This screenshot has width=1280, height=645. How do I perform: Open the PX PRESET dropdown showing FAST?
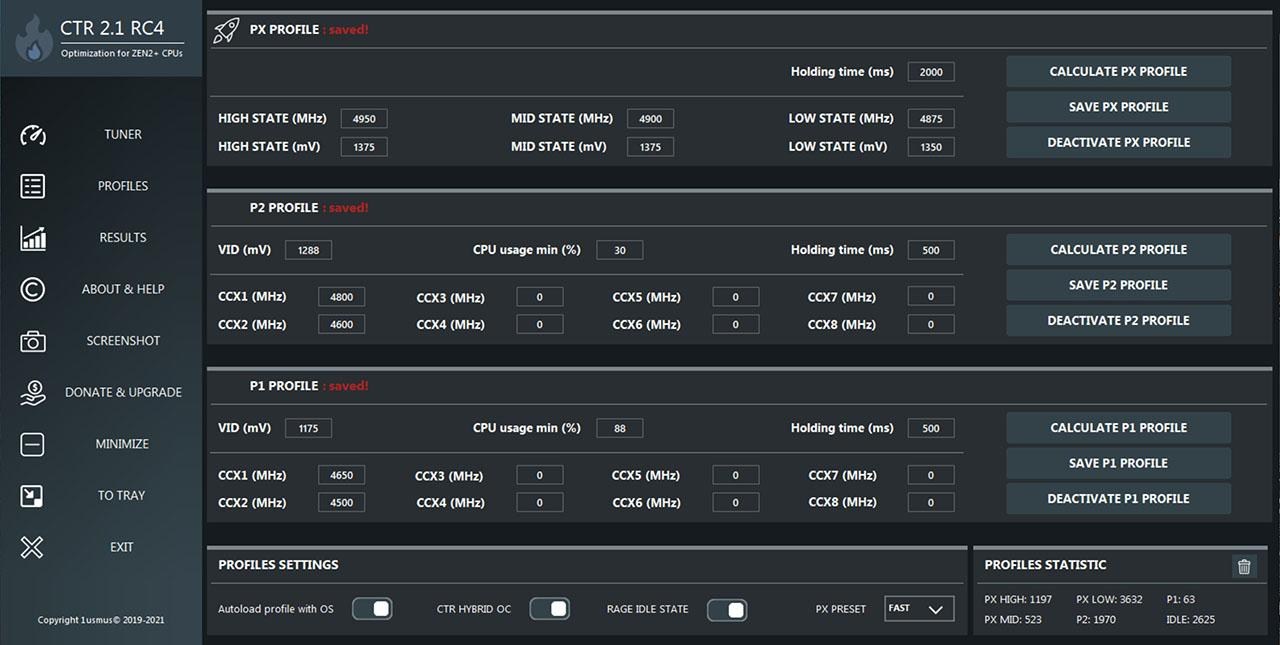pyautogui.click(x=918, y=608)
